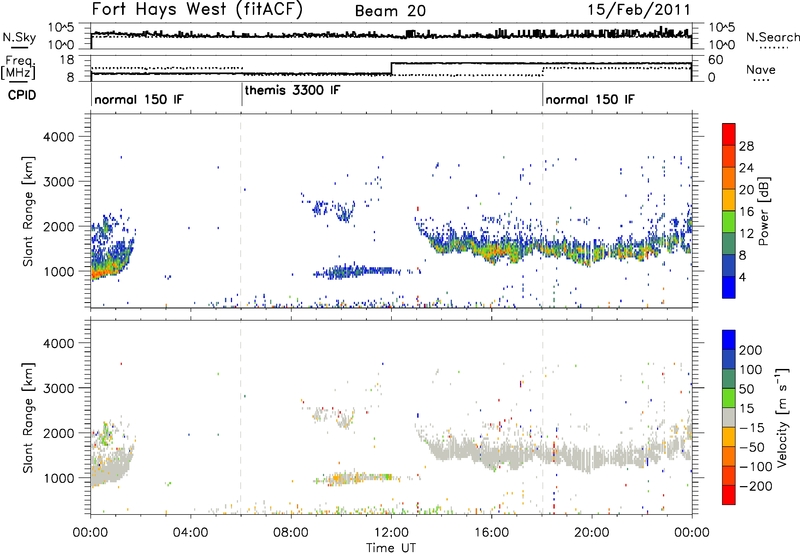This screenshot has width=800, height=554.
Task: Click '3000' tick on velocity panel
Action: [58, 388]
